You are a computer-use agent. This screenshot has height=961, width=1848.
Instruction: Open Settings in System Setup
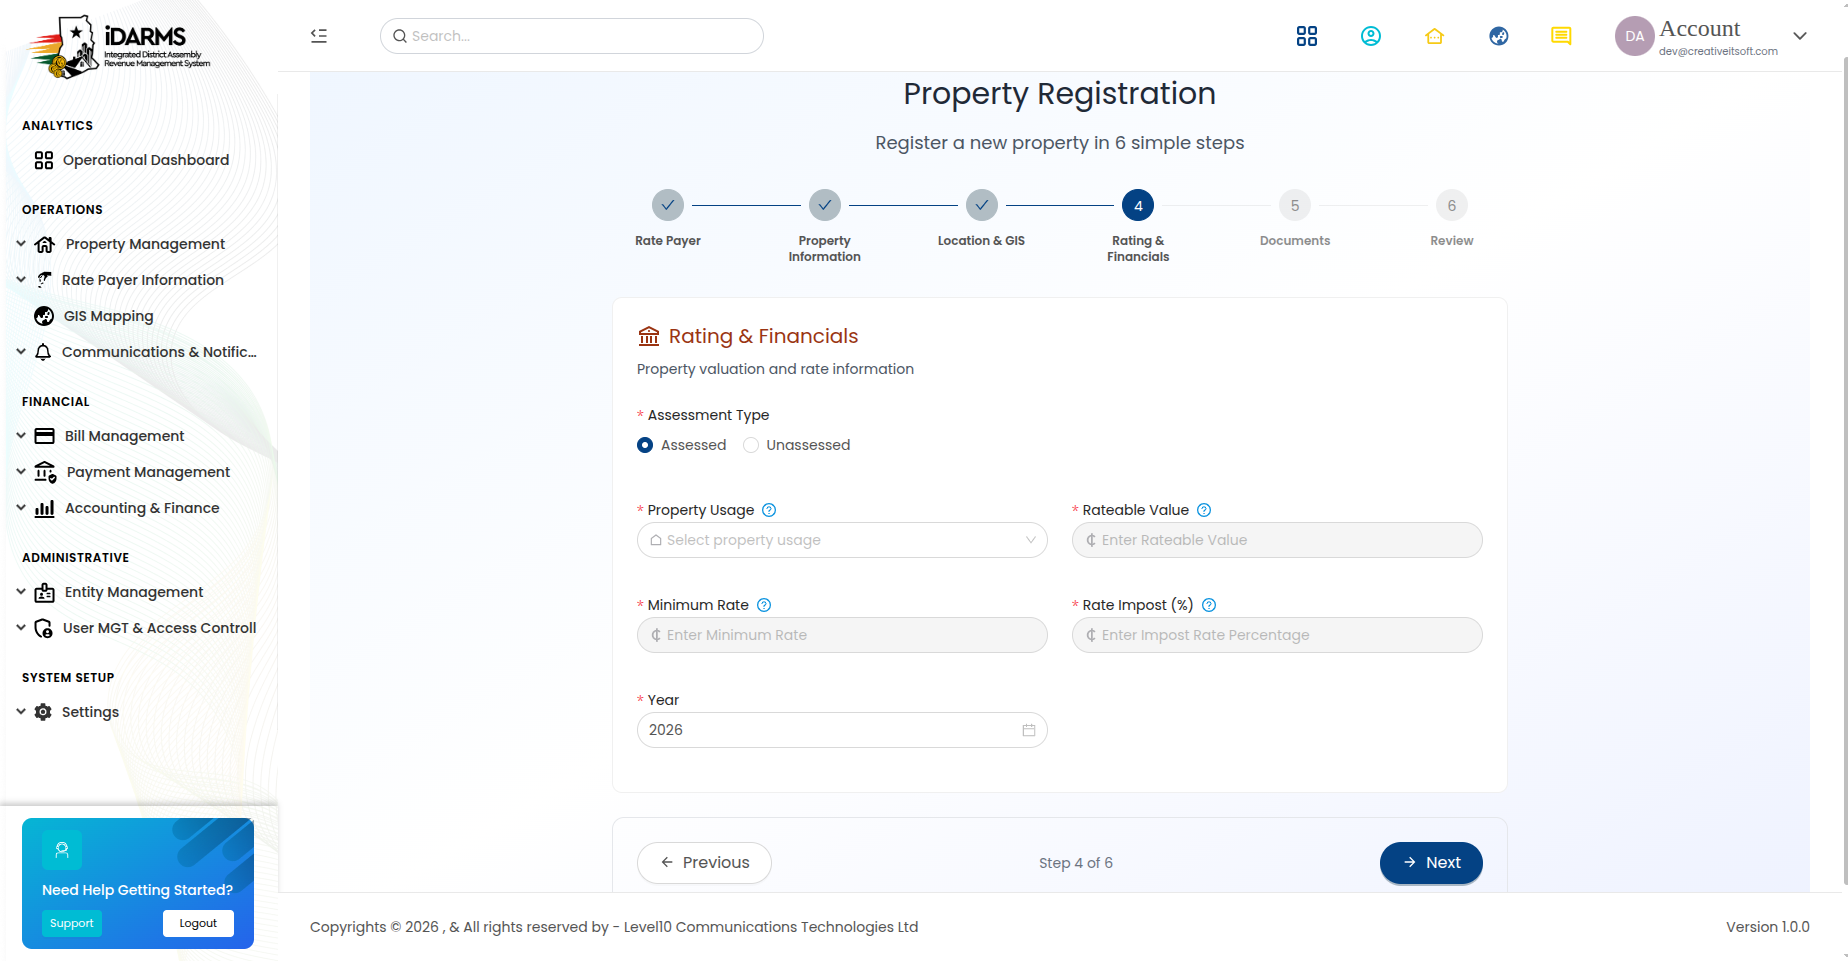point(90,712)
